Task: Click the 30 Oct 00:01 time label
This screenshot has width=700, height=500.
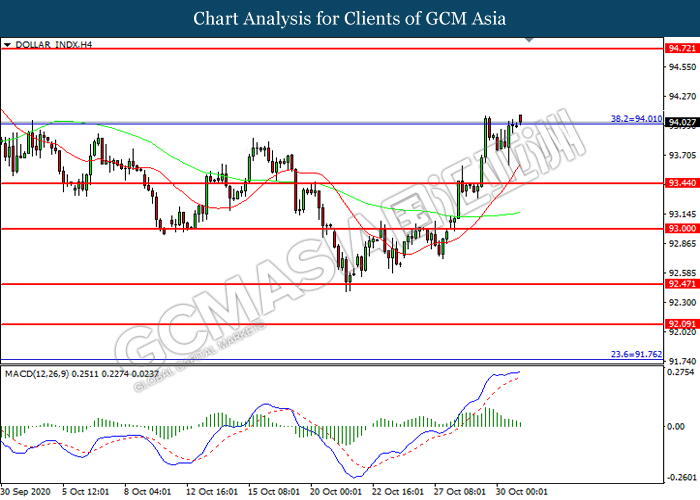Action: pyautogui.click(x=522, y=492)
